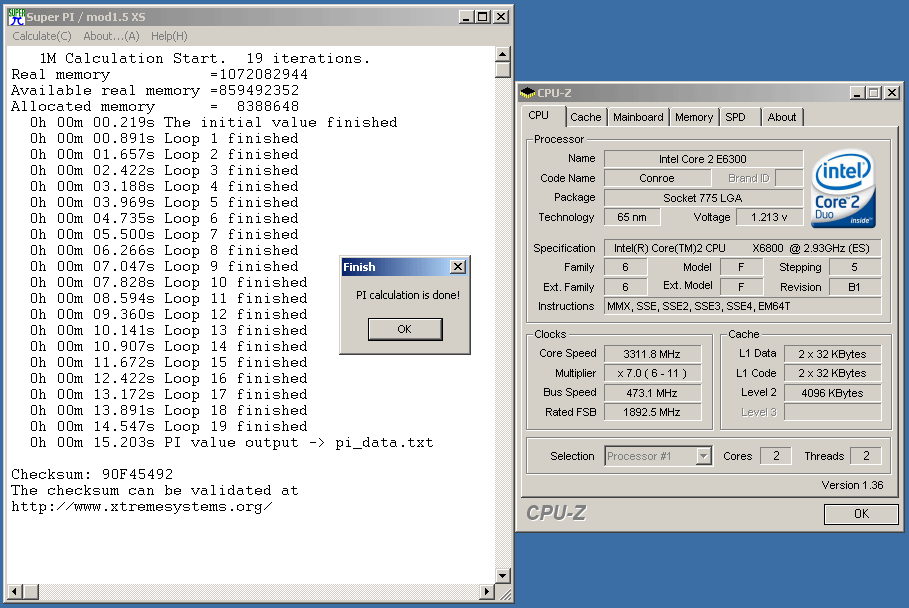This screenshot has width=909, height=608.
Task: Click the Name field Intel Core 2 E6300
Action: click(703, 159)
